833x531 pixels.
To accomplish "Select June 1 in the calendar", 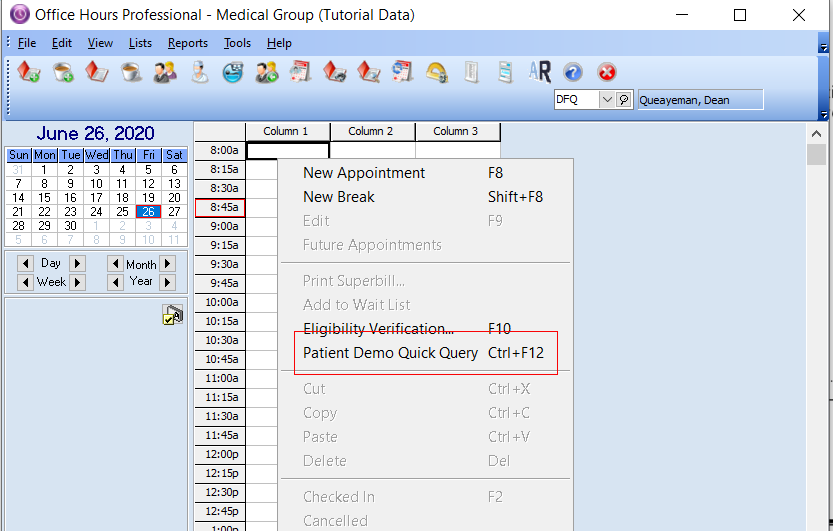I will tap(44, 169).
